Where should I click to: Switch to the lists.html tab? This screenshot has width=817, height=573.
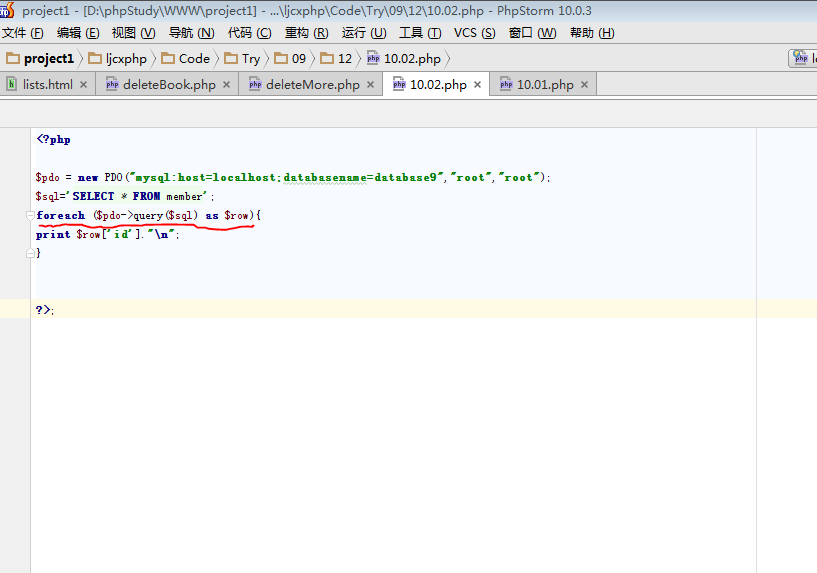tap(47, 84)
